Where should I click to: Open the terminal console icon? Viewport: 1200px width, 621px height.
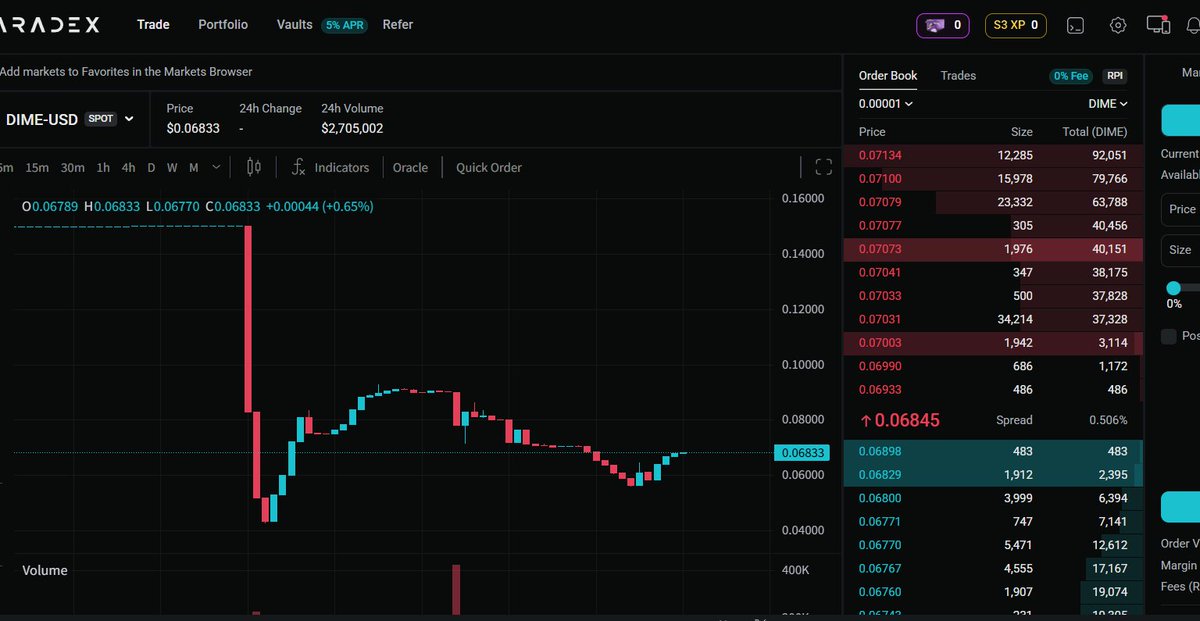point(1076,25)
